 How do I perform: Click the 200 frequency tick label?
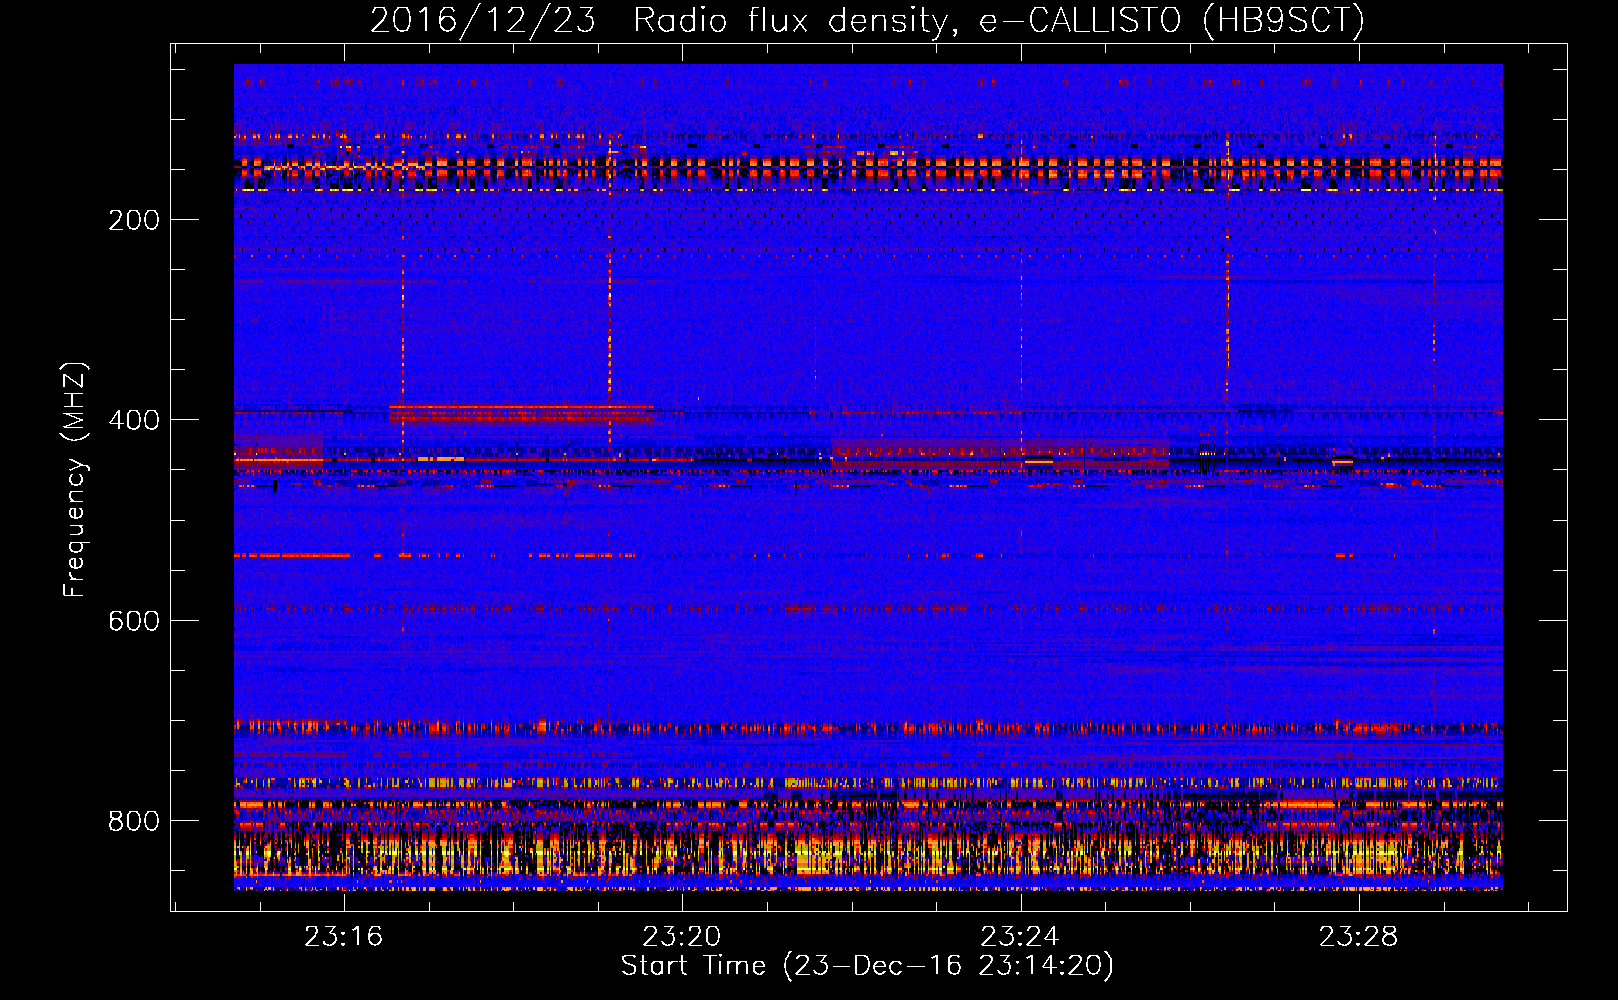pos(134,220)
